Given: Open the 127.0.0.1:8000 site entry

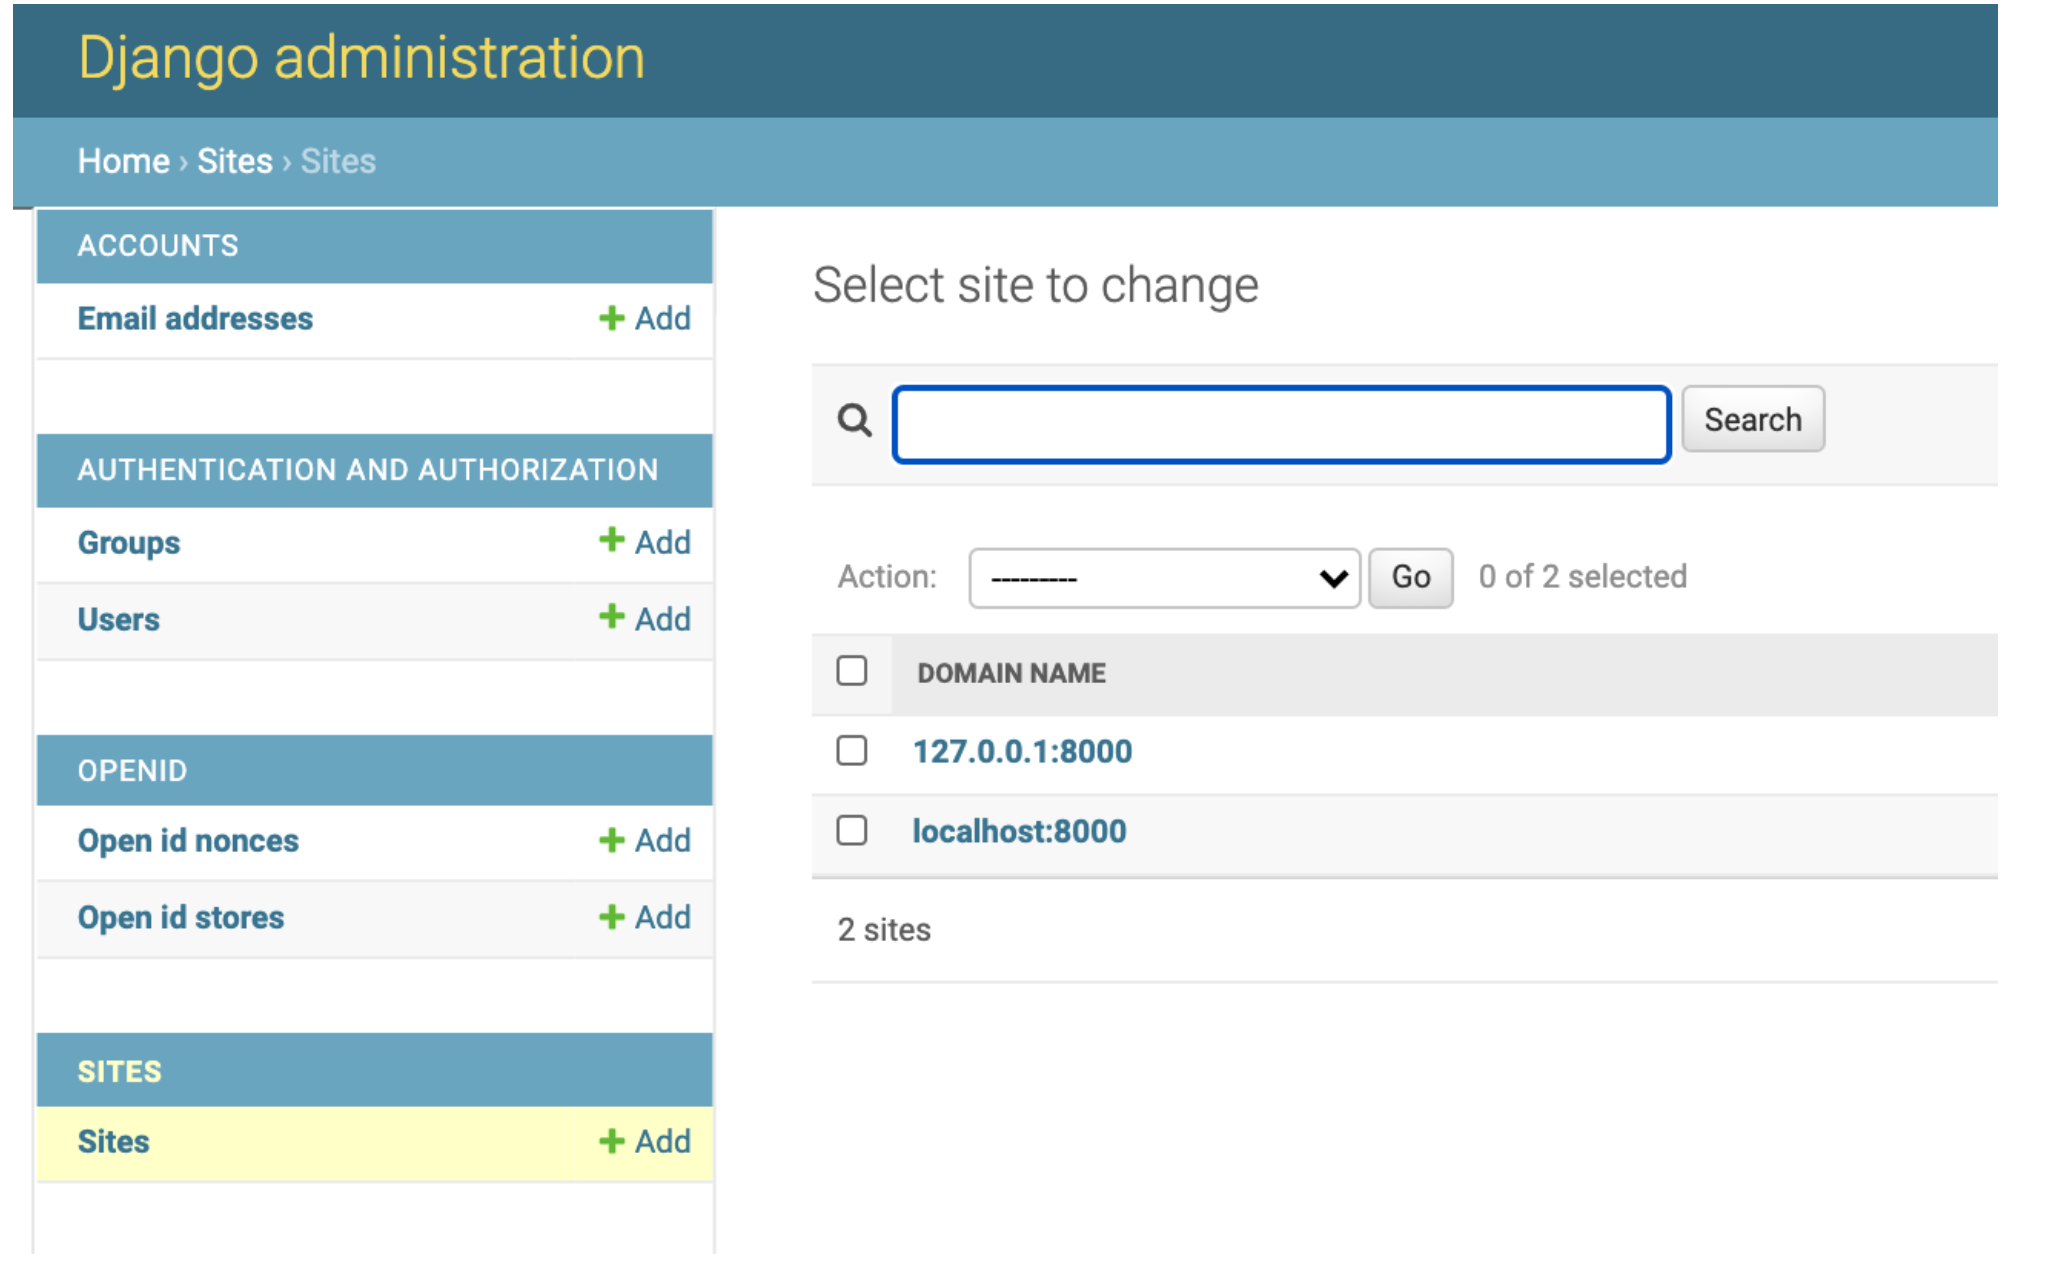Looking at the screenshot, I should 1022,751.
